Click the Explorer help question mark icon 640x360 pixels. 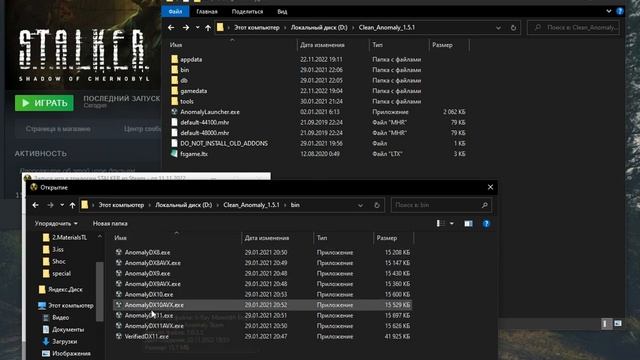click(620, 11)
